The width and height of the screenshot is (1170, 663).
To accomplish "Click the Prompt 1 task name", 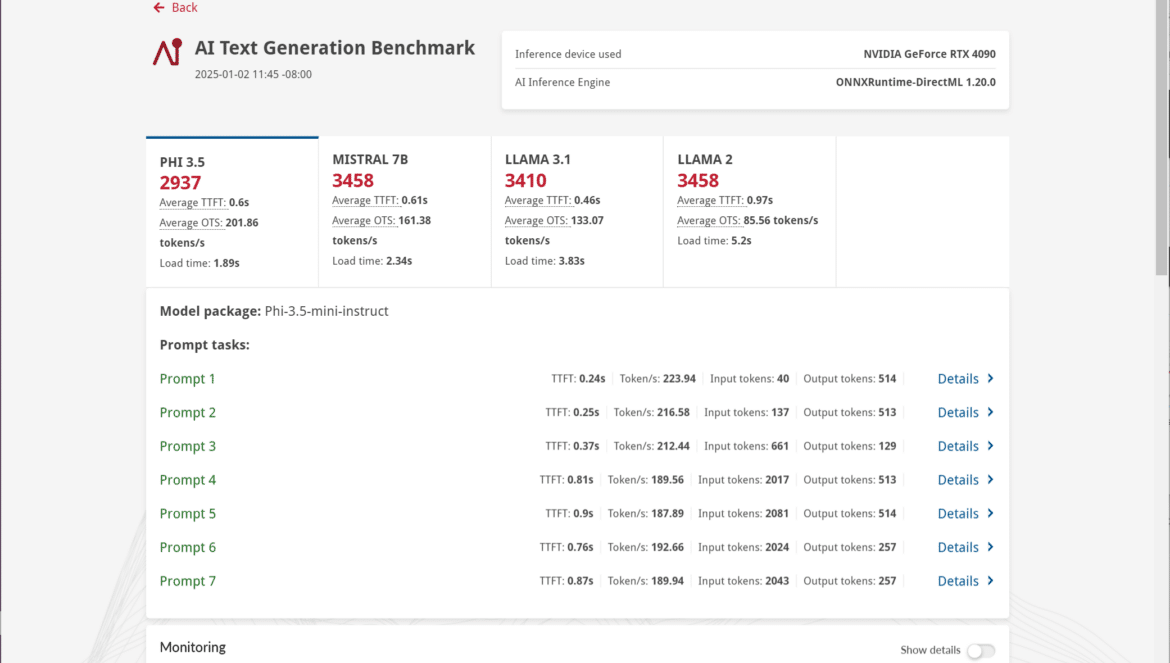I will 187,379.
